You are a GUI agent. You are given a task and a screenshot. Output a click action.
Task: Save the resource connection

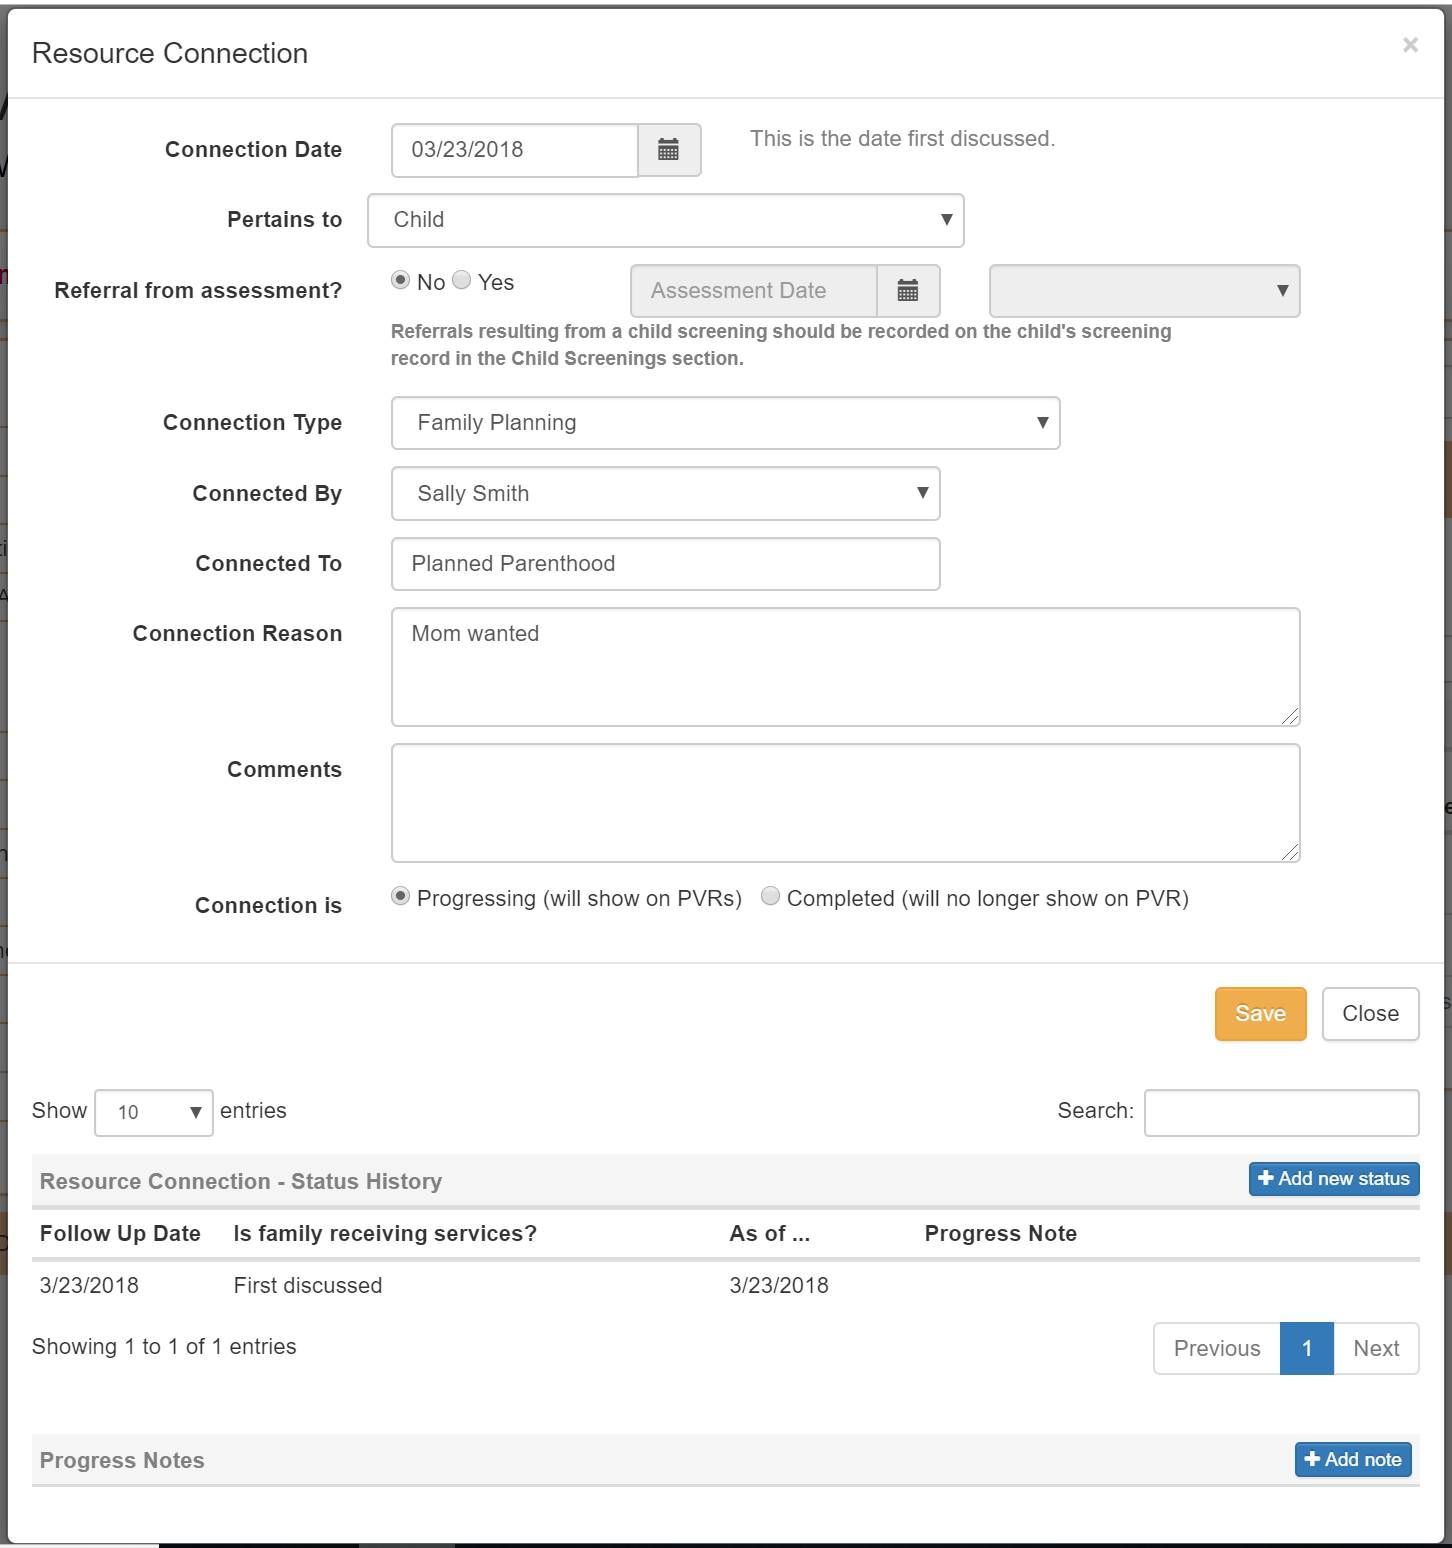(1261, 1014)
